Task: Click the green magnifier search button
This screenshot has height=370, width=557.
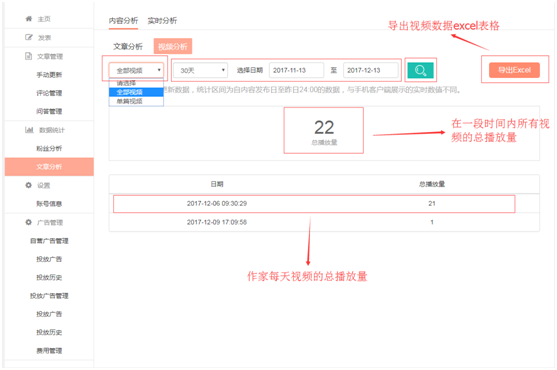Action: 420,70
